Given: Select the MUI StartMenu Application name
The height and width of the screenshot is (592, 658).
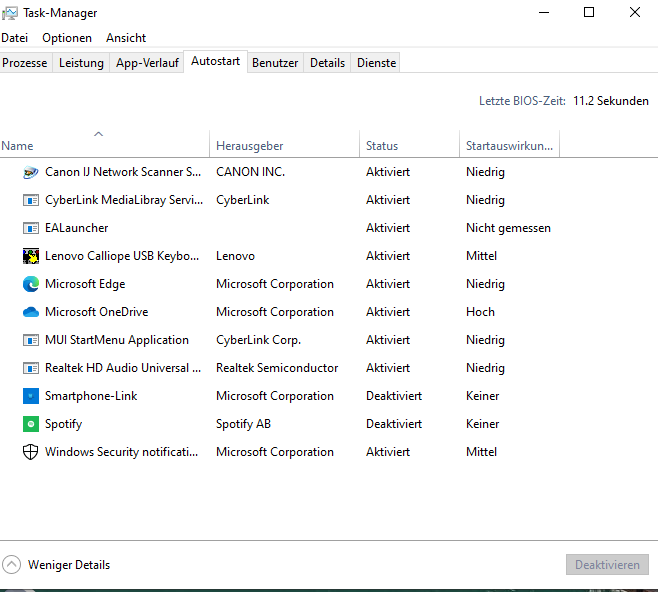Looking at the screenshot, I should click(x=117, y=340).
